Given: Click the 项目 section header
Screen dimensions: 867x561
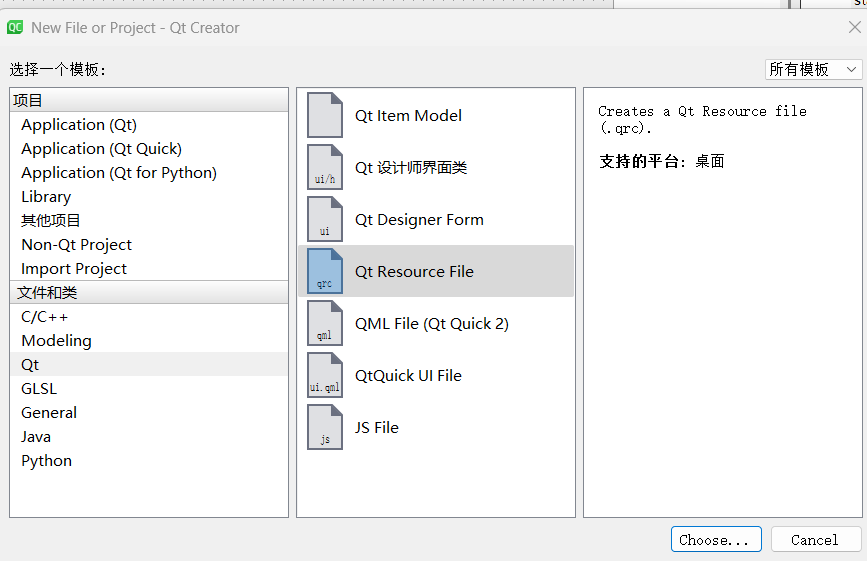Looking at the screenshot, I should click(149, 100).
